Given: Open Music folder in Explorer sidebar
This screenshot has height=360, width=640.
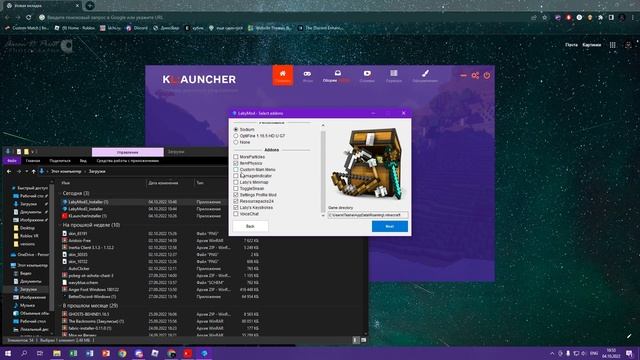Looking at the screenshot, I should coord(24,305).
